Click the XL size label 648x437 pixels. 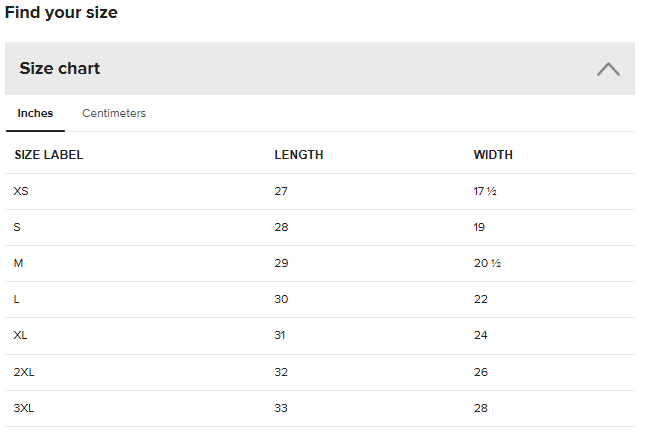tap(21, 335)
